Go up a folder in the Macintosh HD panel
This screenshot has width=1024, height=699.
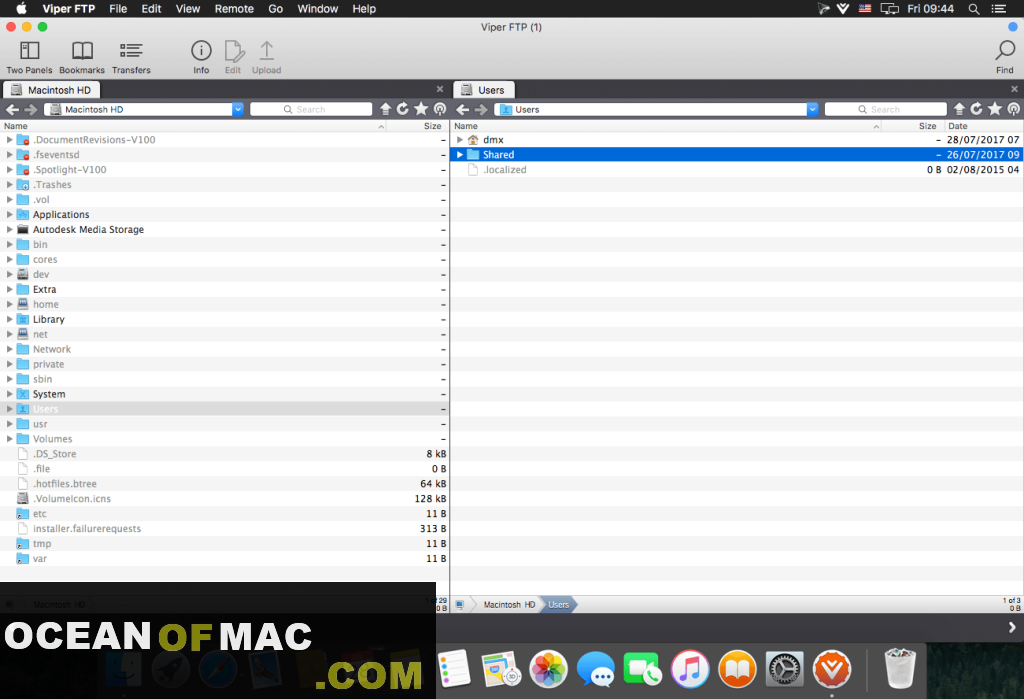385,109
